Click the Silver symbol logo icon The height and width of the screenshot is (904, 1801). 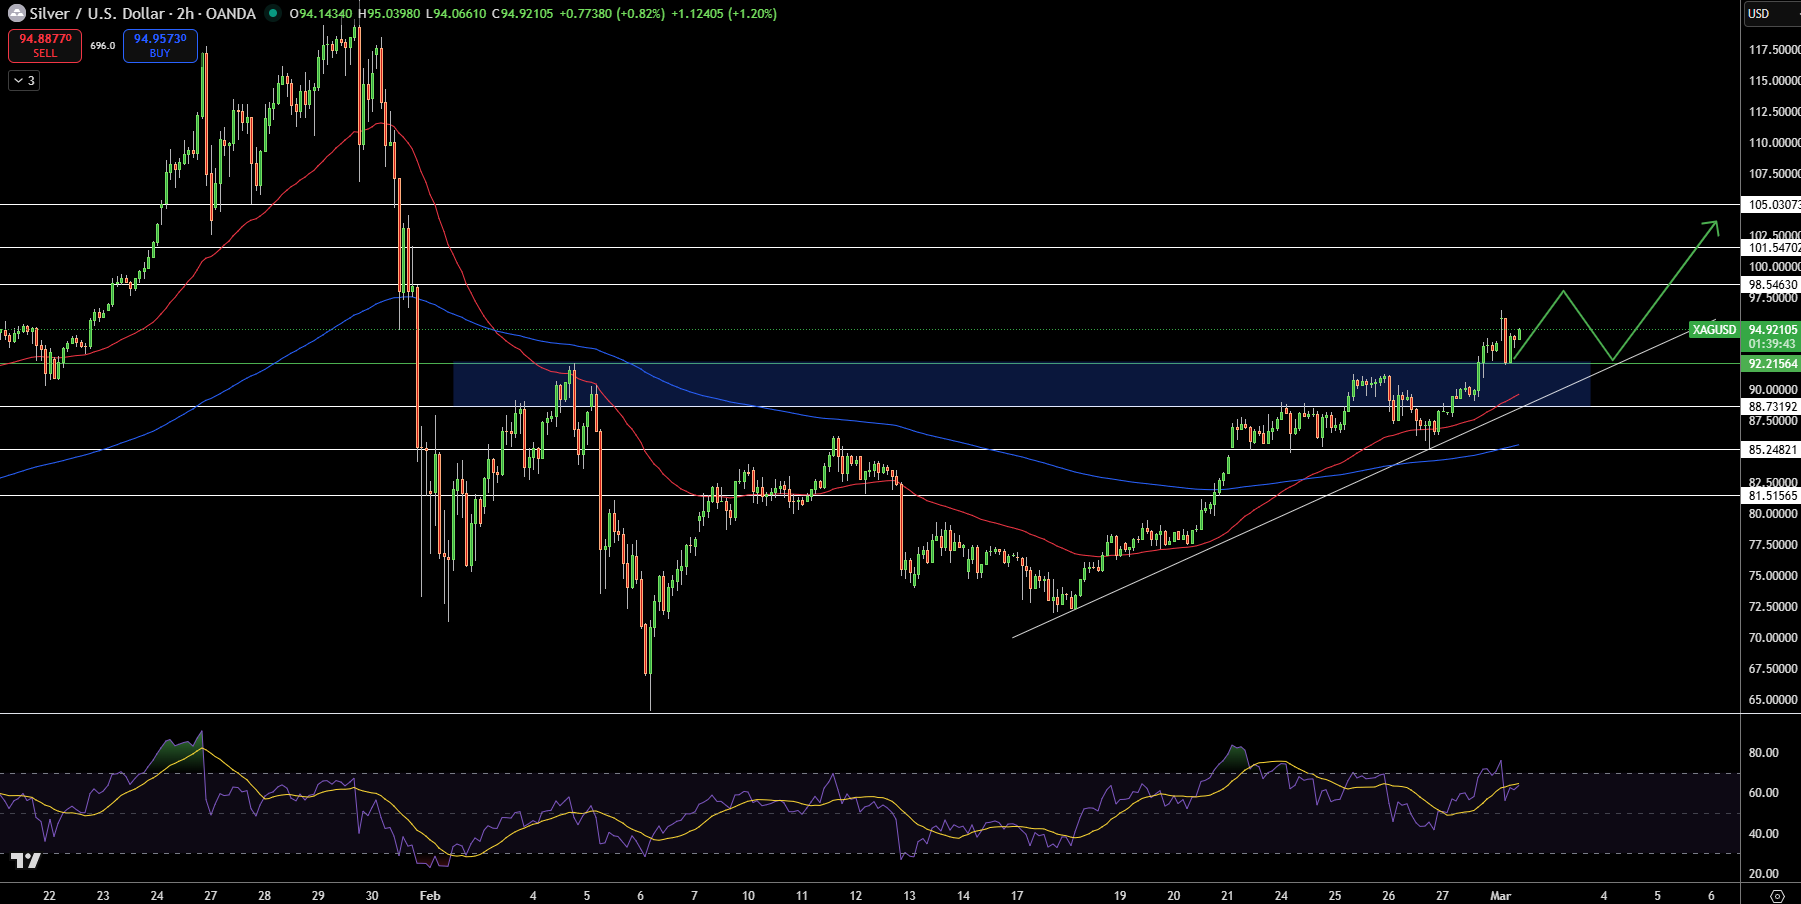point(17,14)
